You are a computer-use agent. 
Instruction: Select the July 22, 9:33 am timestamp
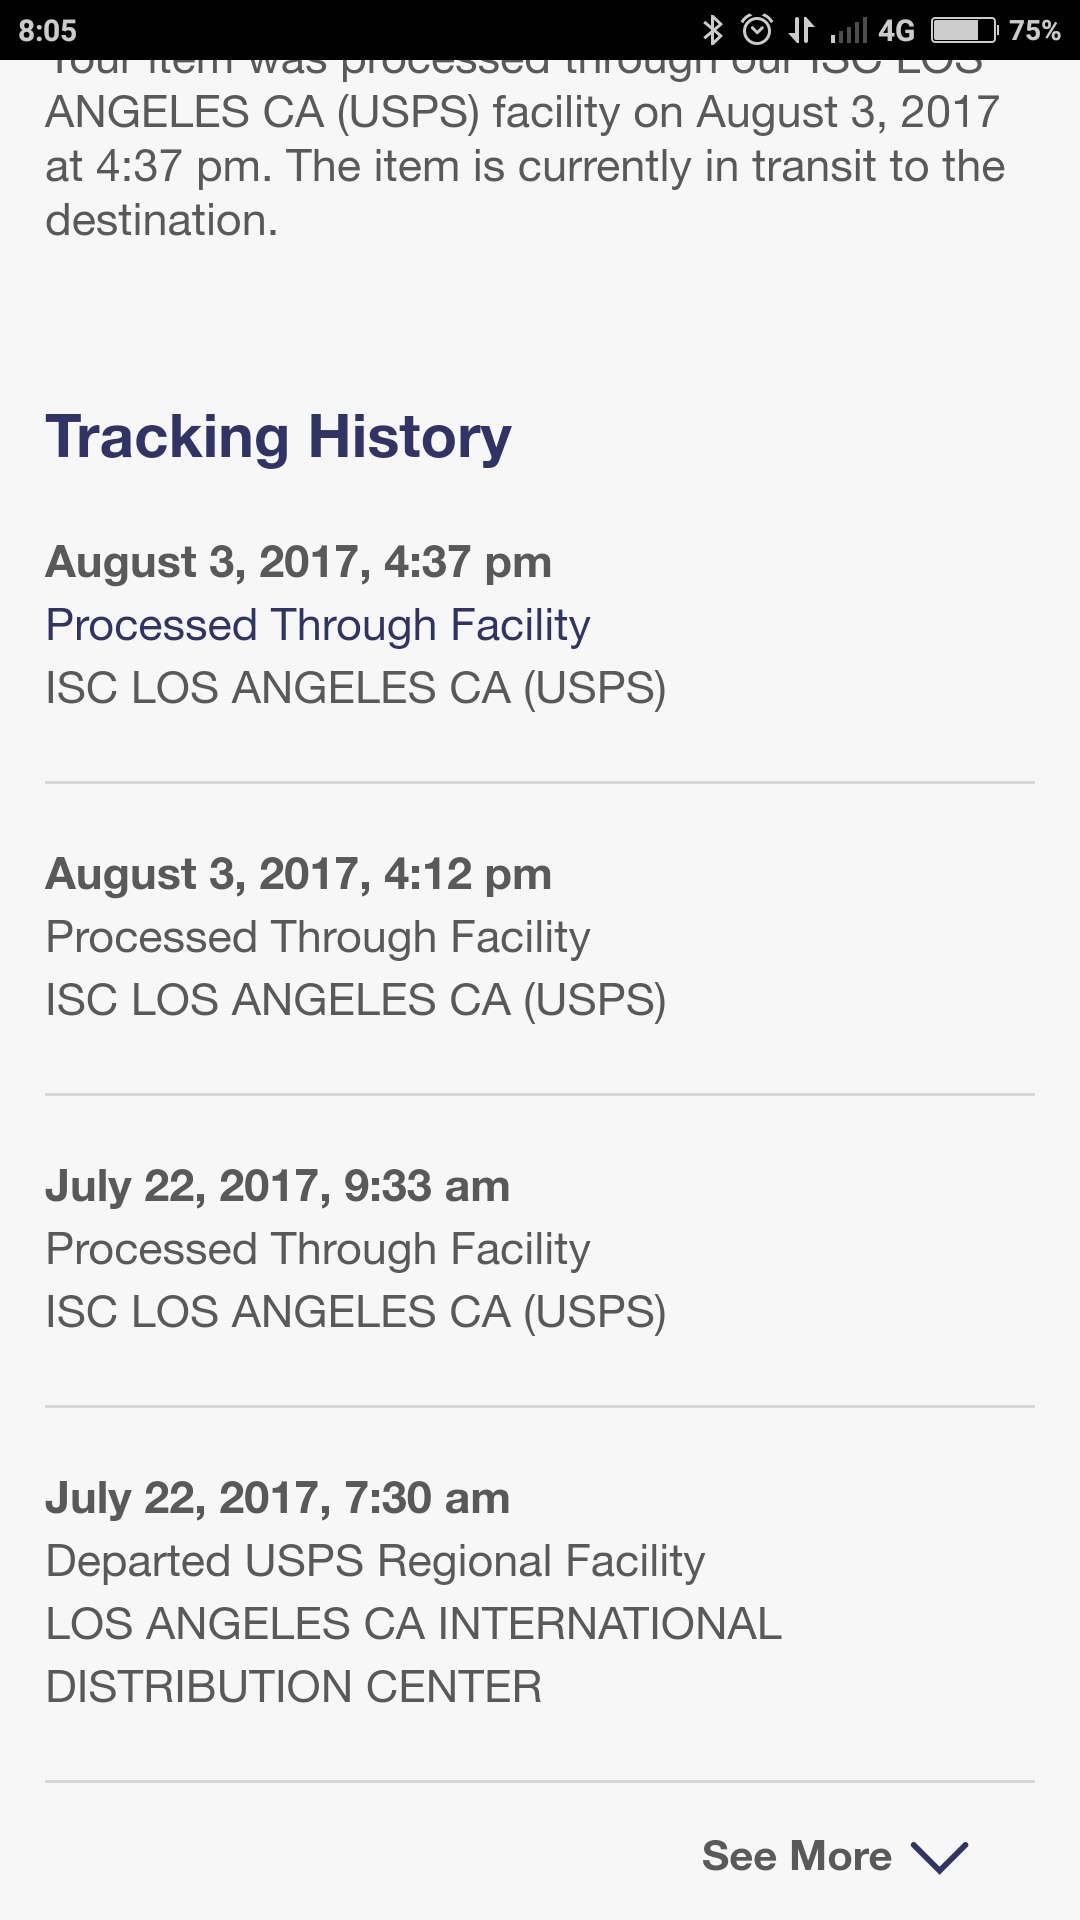(x=277, y=1186)
